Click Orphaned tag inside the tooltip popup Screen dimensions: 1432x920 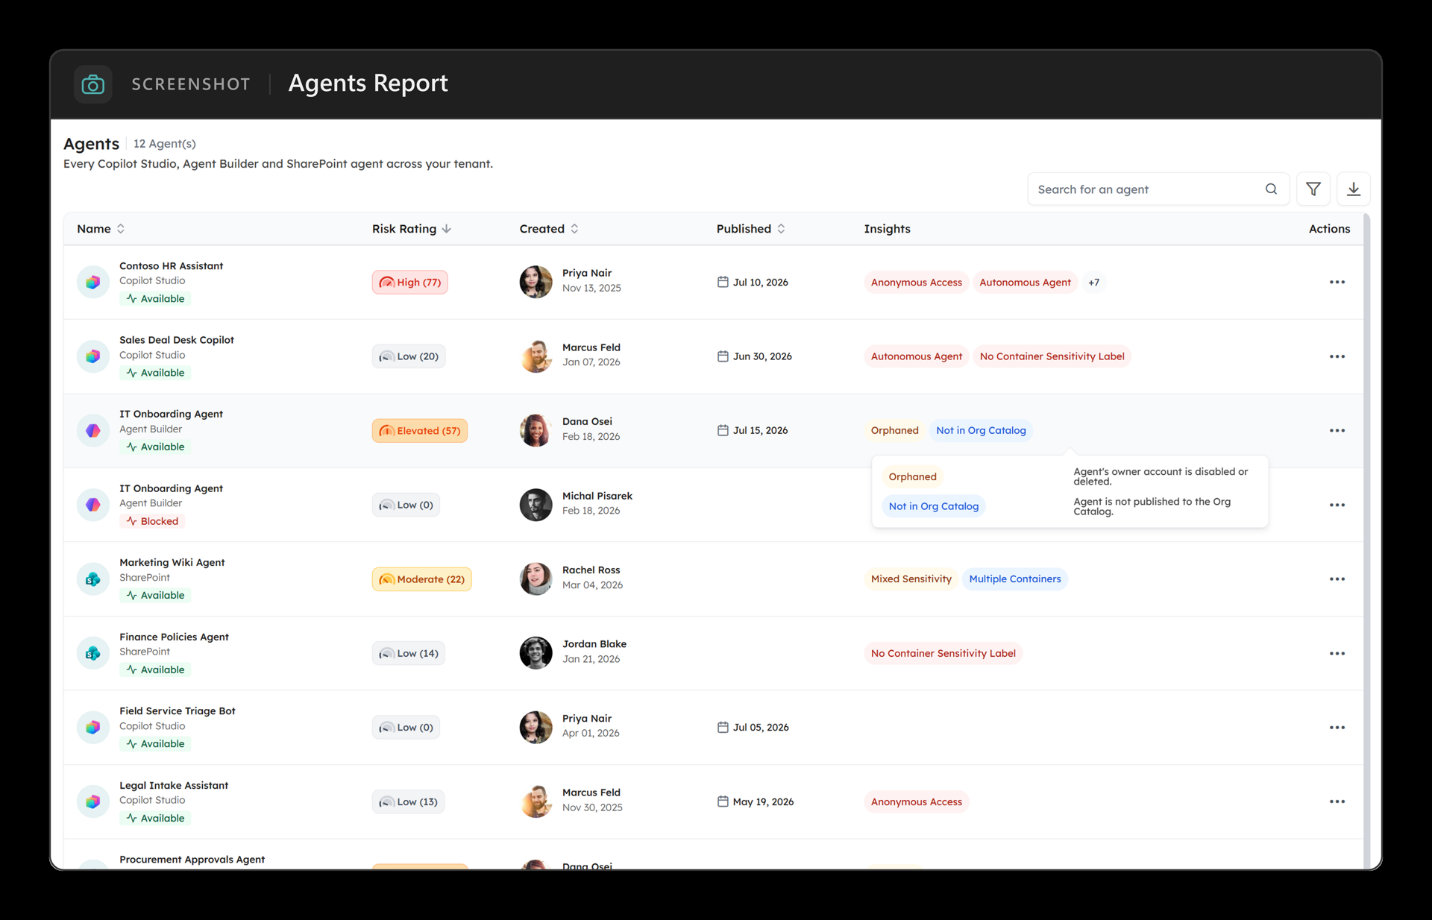coord(913,477)
